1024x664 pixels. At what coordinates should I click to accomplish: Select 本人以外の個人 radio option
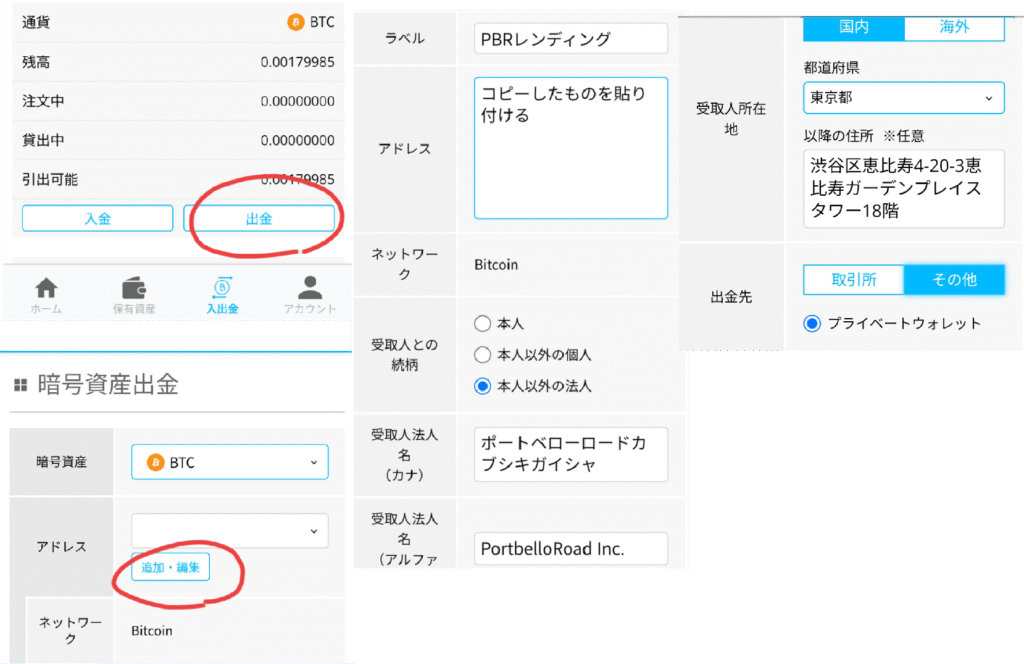483,355
